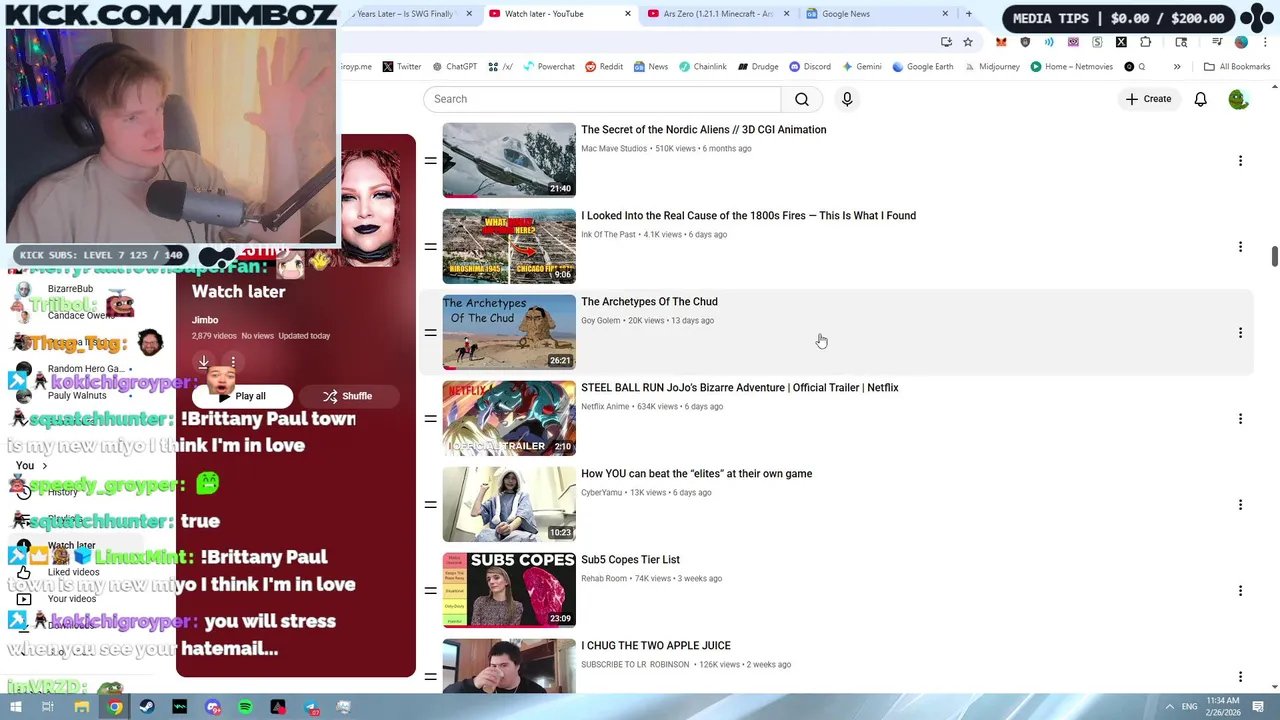Open I CHUG THE TWO APPLE JUICE thumbnail
This screenshot has height=720, width=1280.
509,666
